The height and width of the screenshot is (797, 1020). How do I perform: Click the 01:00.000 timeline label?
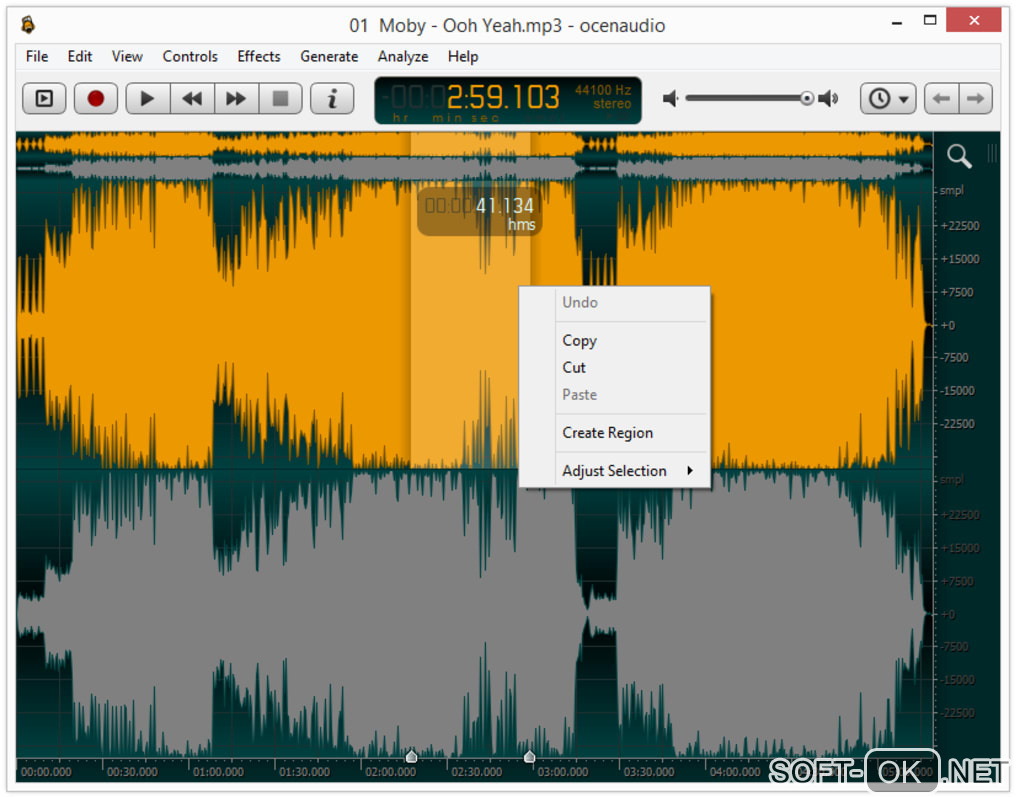pos(219,772)
